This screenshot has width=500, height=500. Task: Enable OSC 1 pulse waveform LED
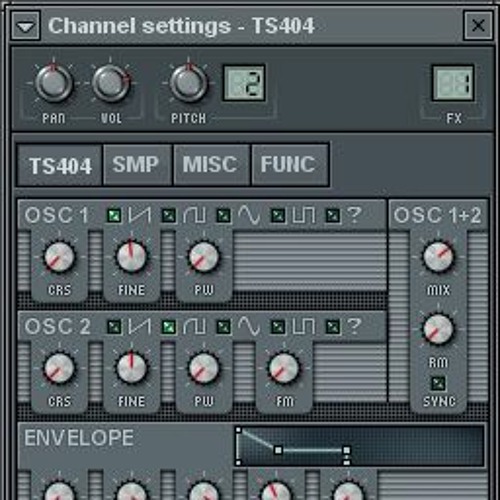278,215
